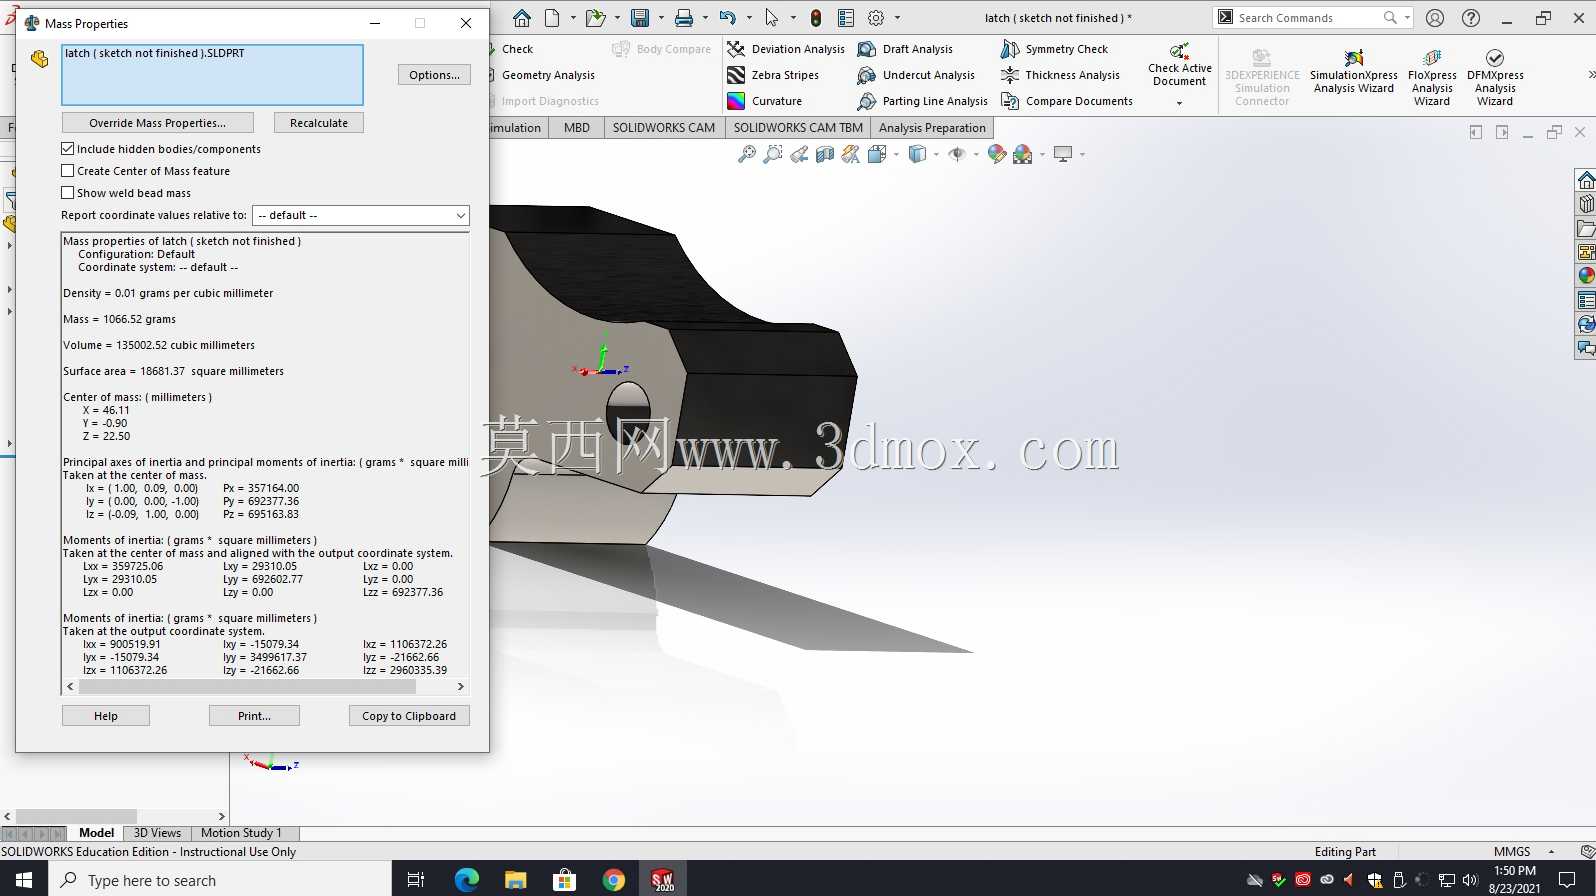Open the Options gear icon
This screenshot has width=1596, height=896.
pos(876,18)
